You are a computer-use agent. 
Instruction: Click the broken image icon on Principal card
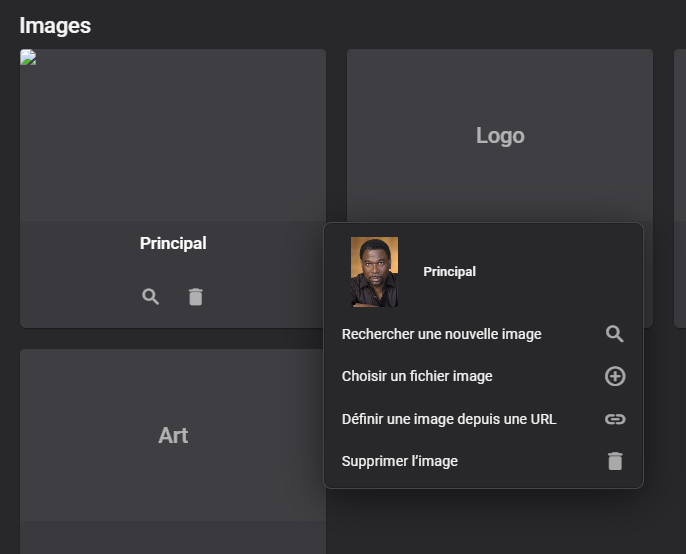point(28,58)
